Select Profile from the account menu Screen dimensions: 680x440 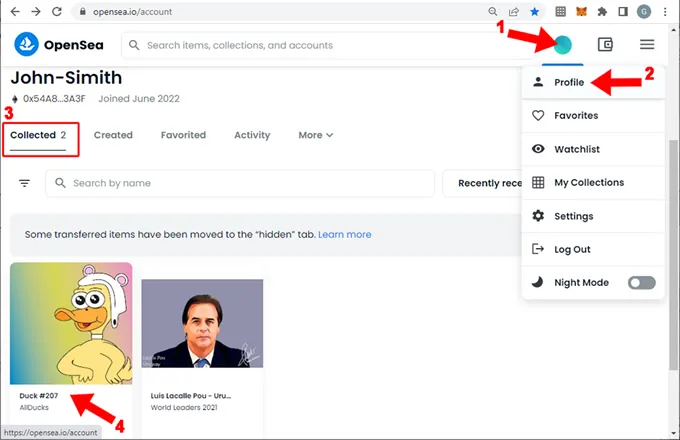[568, 82]
